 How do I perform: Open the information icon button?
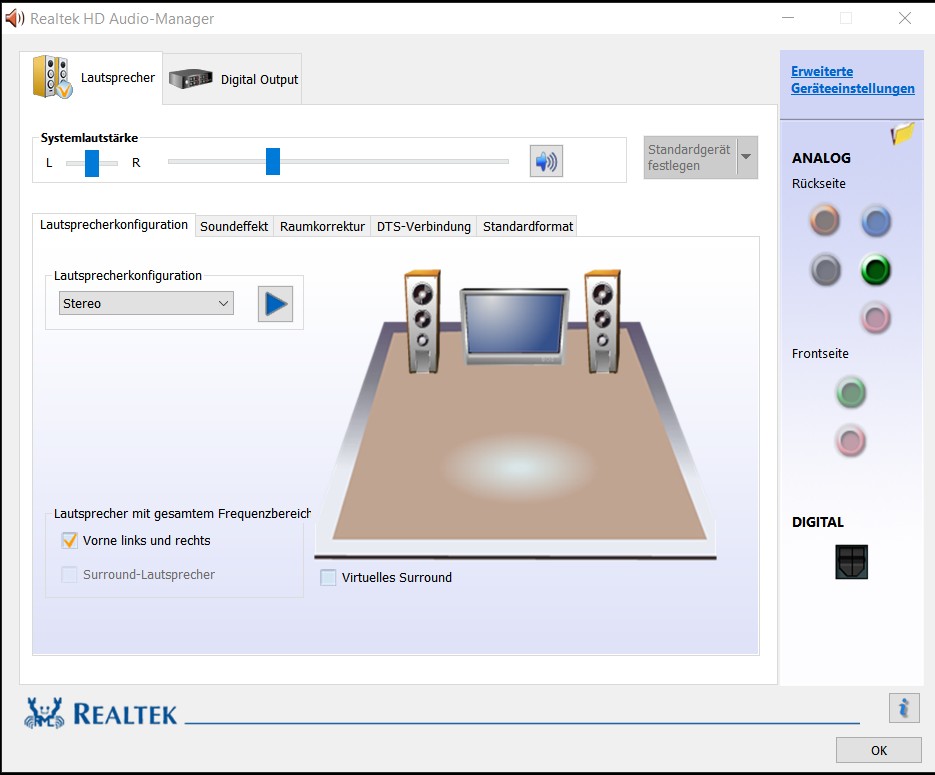[904, 708]
